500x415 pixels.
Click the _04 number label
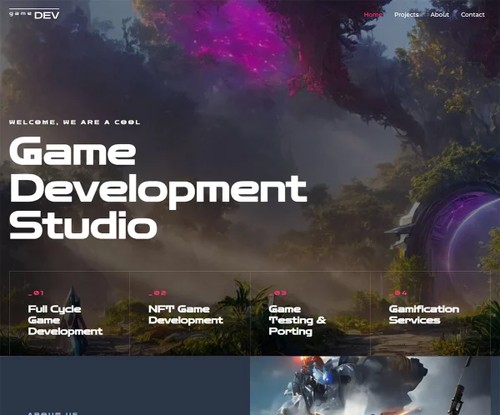coord(399,293)
